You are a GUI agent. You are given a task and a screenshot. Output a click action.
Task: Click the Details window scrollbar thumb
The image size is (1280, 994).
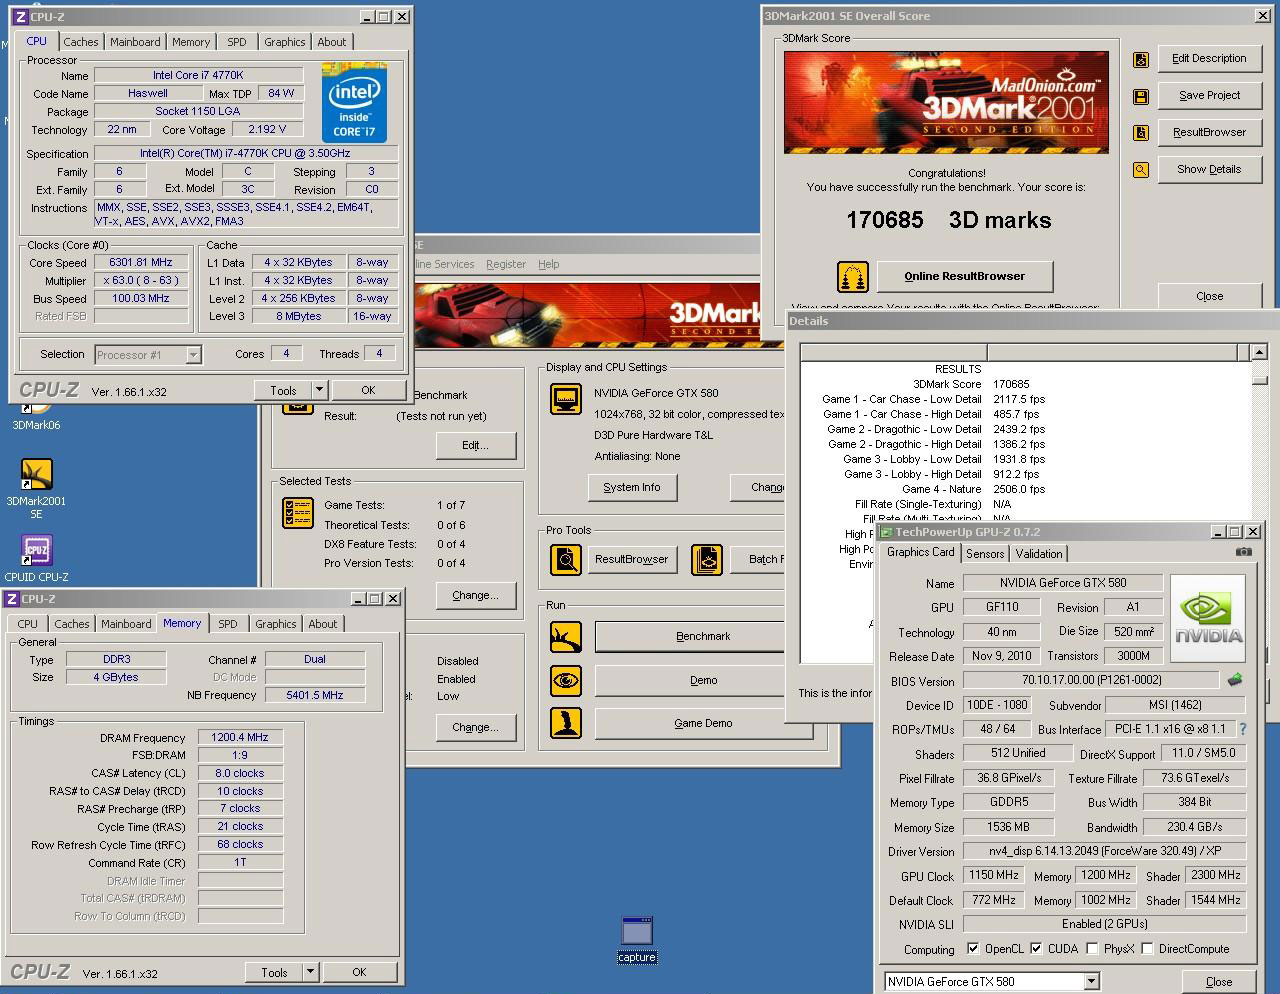(1259, 379)
